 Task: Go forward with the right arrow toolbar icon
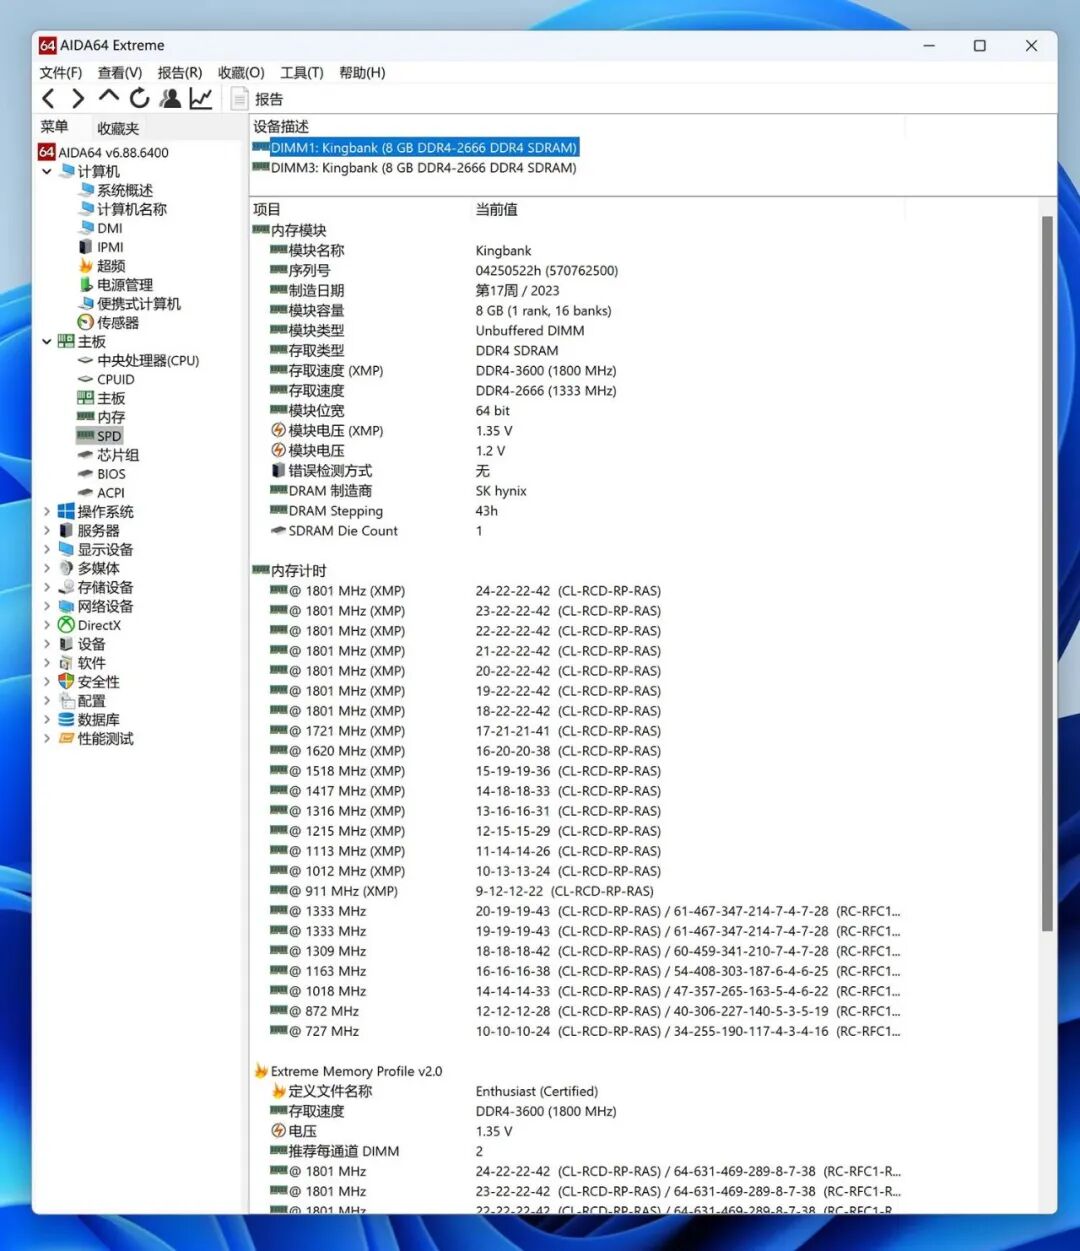78,98
